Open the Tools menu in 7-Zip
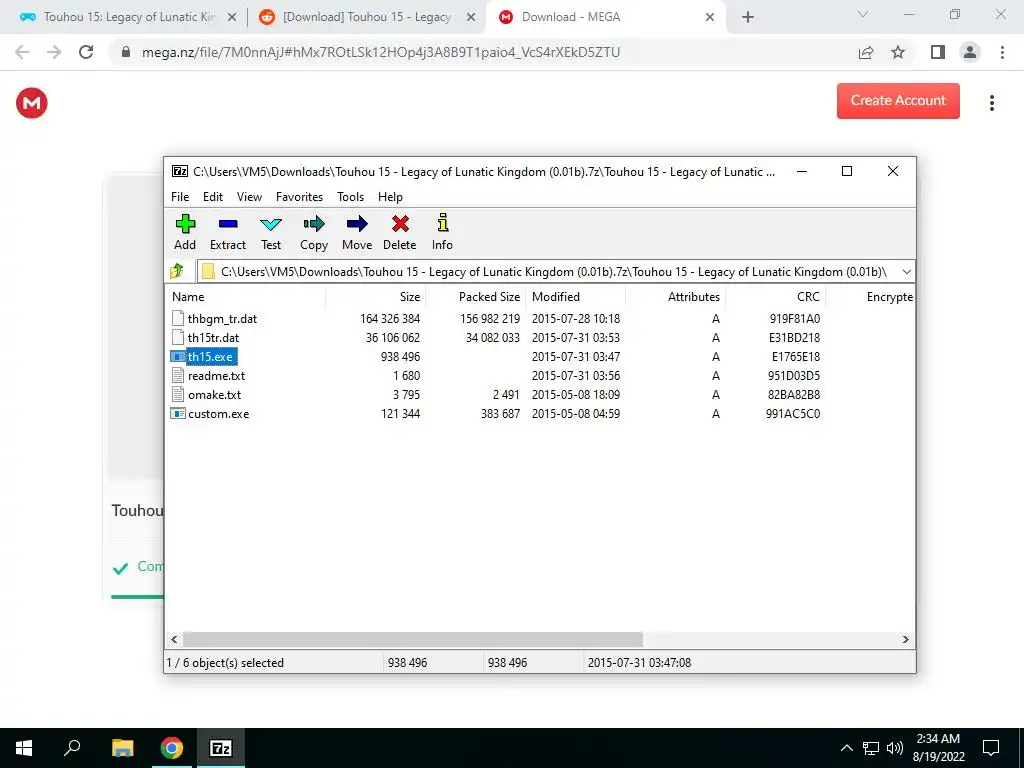This screenshot has height=768, width=1024. pos(350,197)
